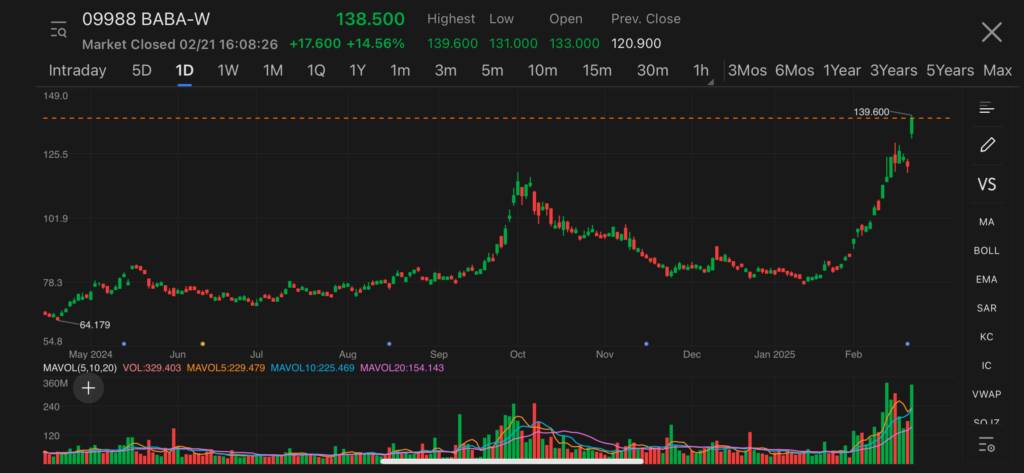
Task: Expand more minute intervals arrow after 1h
Action: (711, 81)
